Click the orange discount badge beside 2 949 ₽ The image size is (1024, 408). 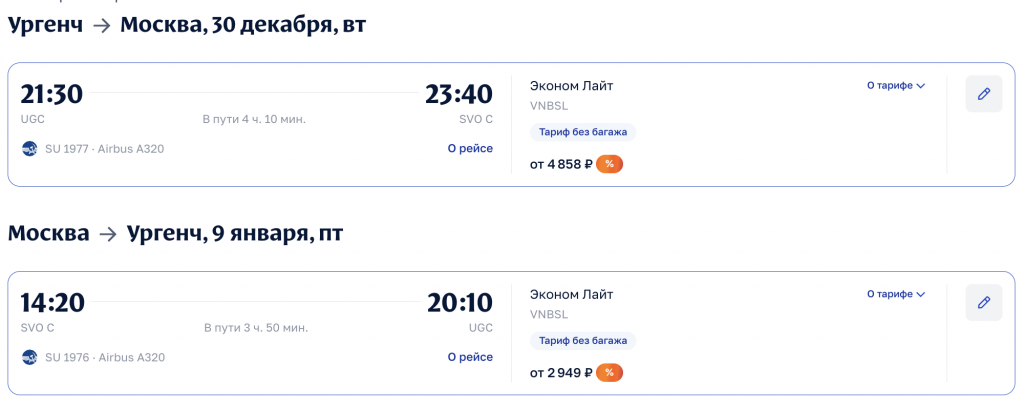pyautogui.click(x=609, y=373)
